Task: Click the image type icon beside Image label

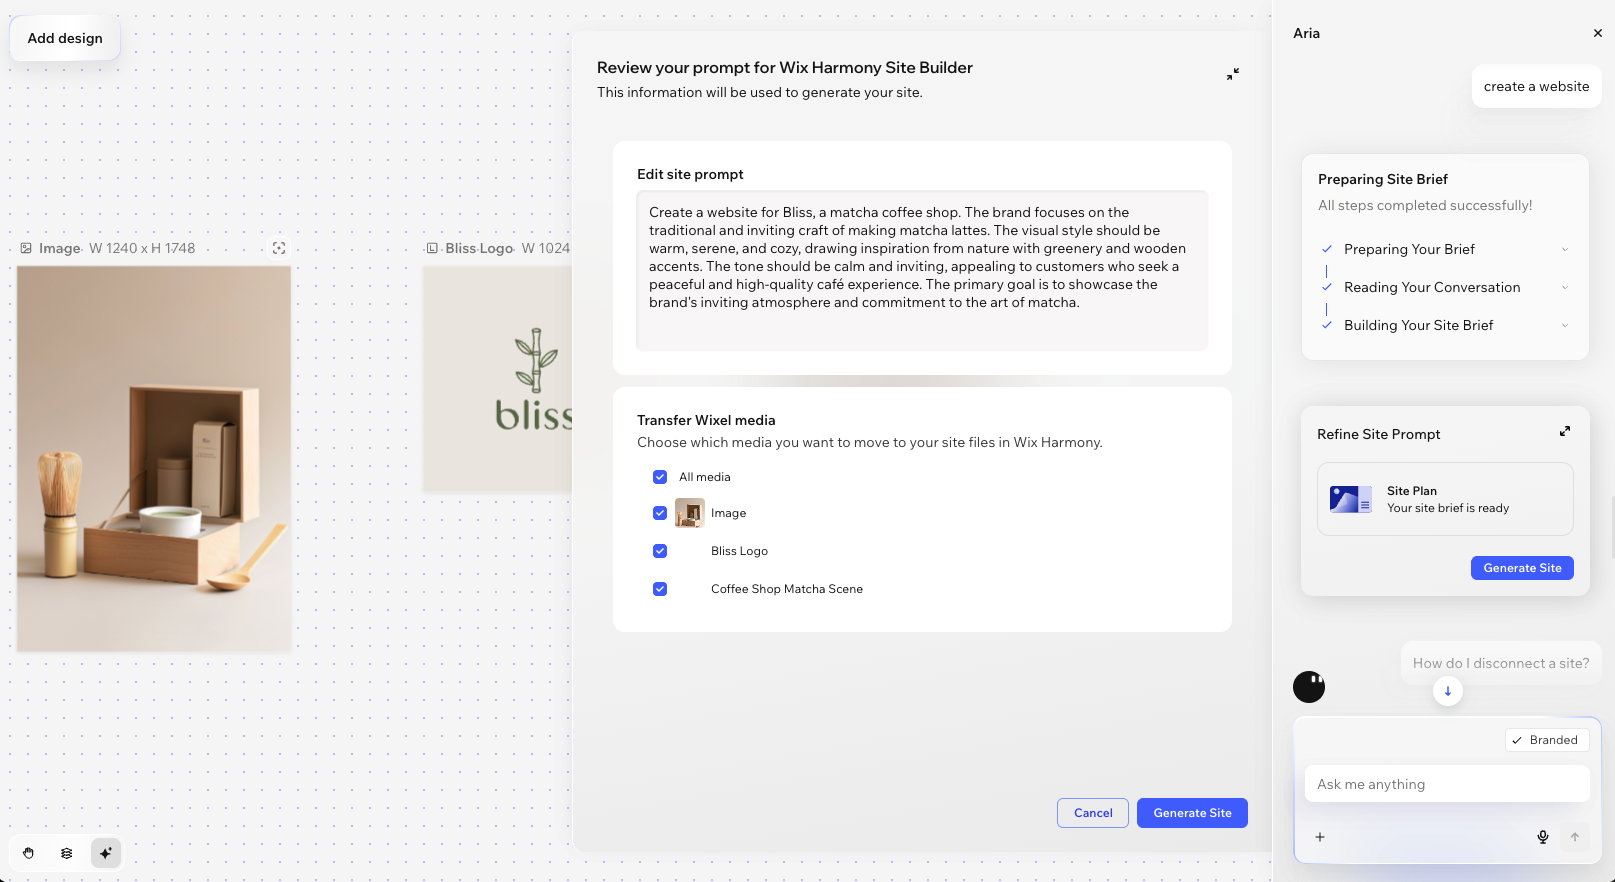Action: [x=26, y=248]
